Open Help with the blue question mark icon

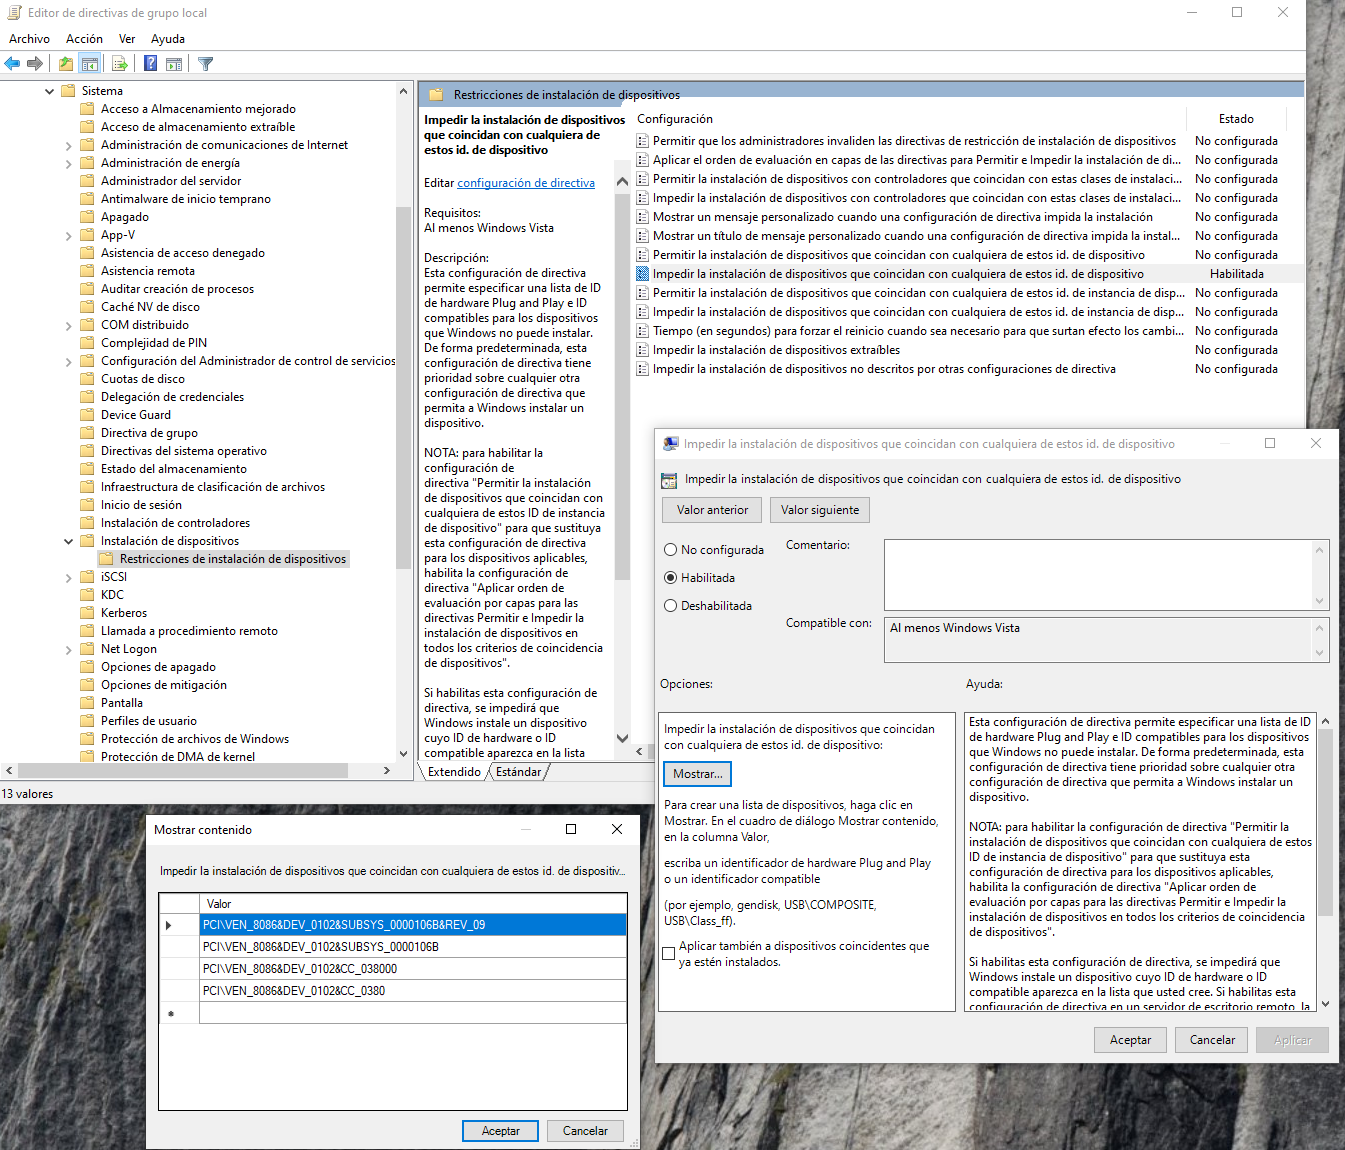click(x=150, y=64)
